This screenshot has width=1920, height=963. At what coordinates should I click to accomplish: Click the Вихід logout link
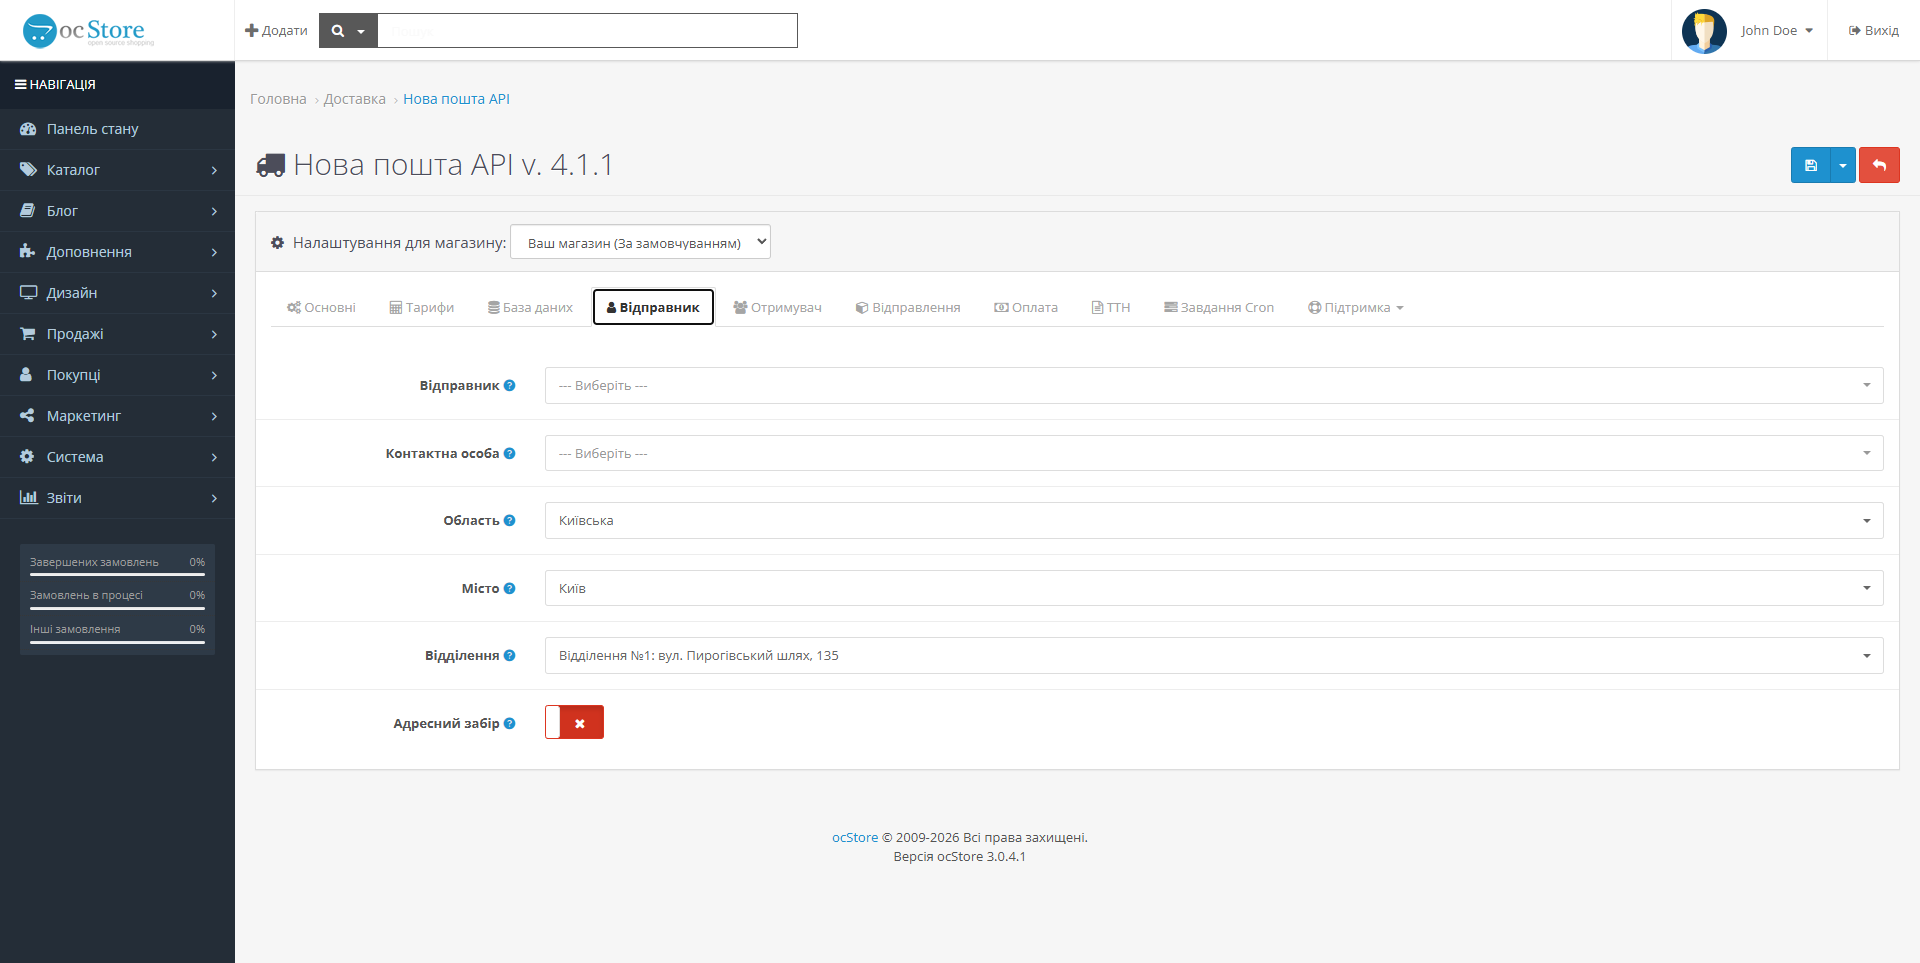[x=1873, y=31]
